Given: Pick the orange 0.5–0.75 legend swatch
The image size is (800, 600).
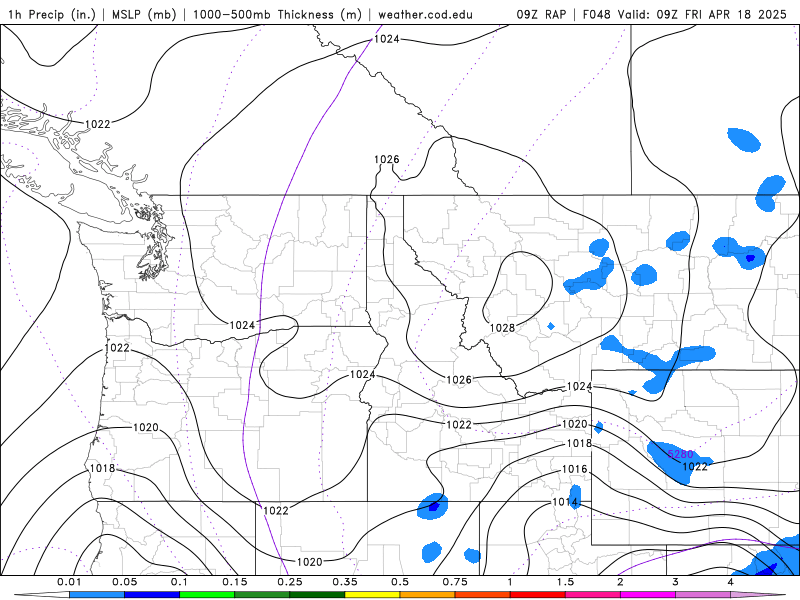Looking at the screenshot, I should (428, 595).
